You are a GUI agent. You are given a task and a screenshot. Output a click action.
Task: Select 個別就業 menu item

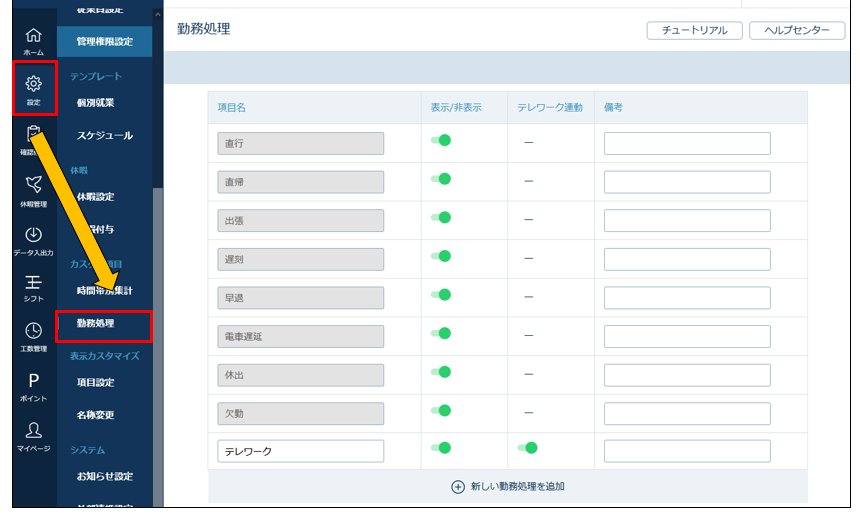click(x=95, y=103)
